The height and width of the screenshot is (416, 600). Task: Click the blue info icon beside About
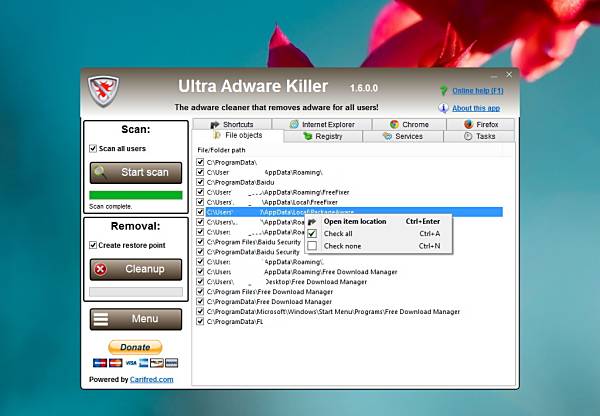tap(443, 108)
